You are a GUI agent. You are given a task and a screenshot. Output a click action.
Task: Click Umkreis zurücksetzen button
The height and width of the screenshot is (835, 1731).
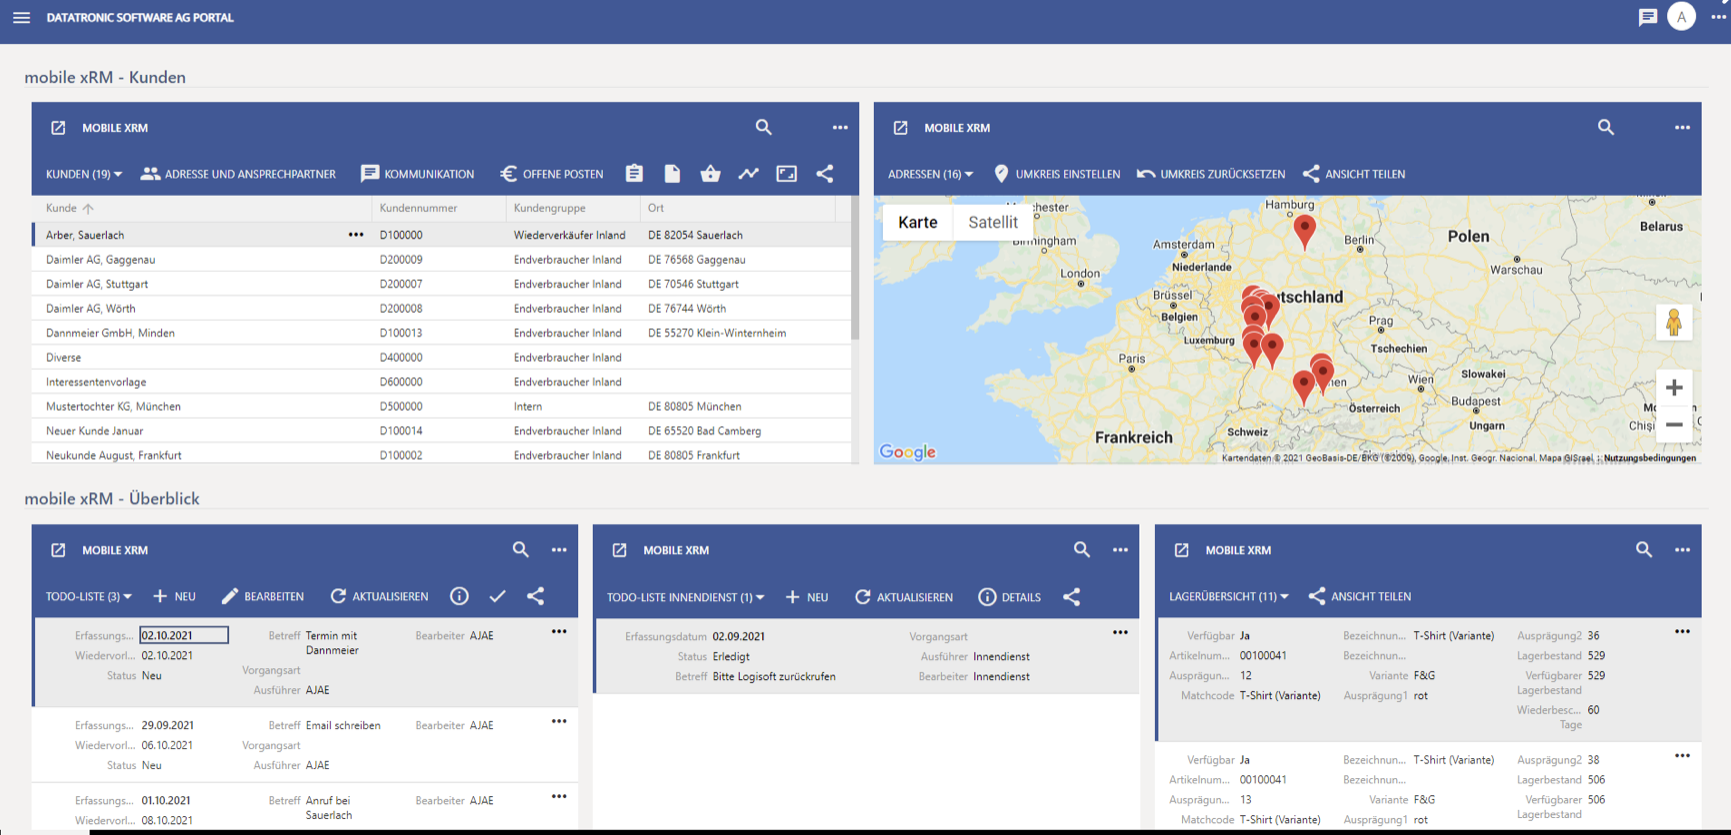(1211, 174)
